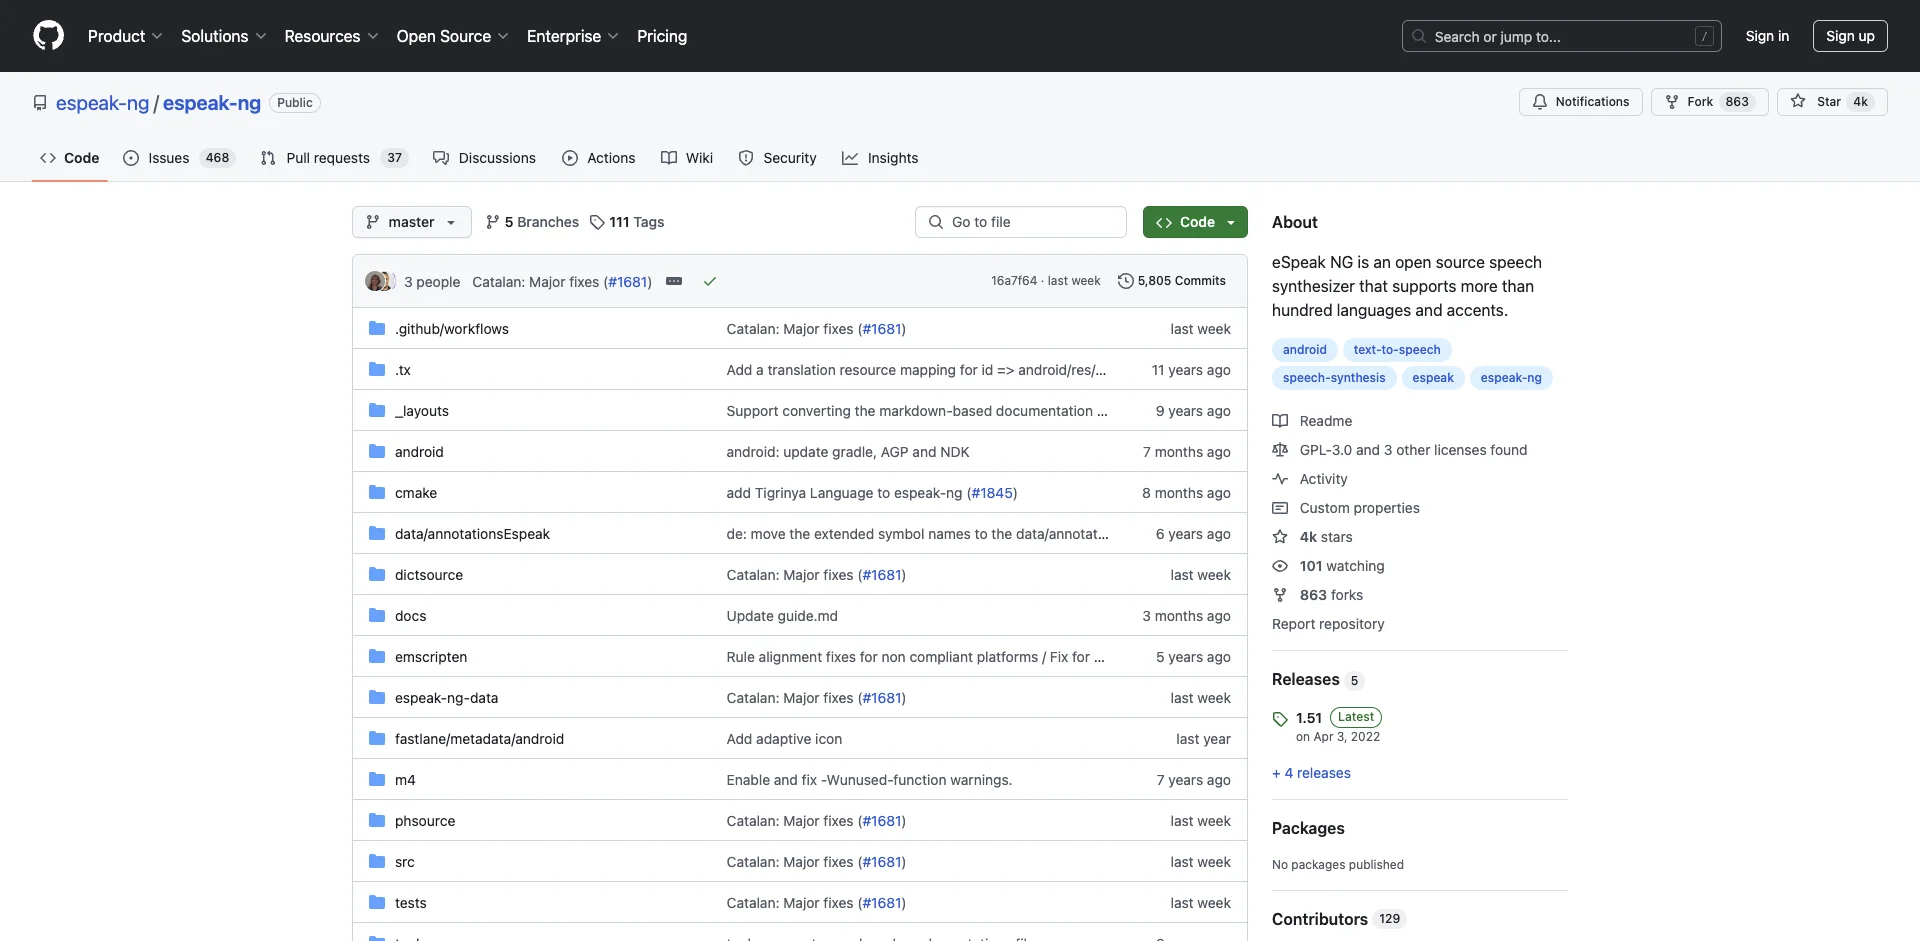Image resolution: width=1920 pixels, height=941 pixels.
Task: Open the Wiki tab
Action: coord(687,158)
